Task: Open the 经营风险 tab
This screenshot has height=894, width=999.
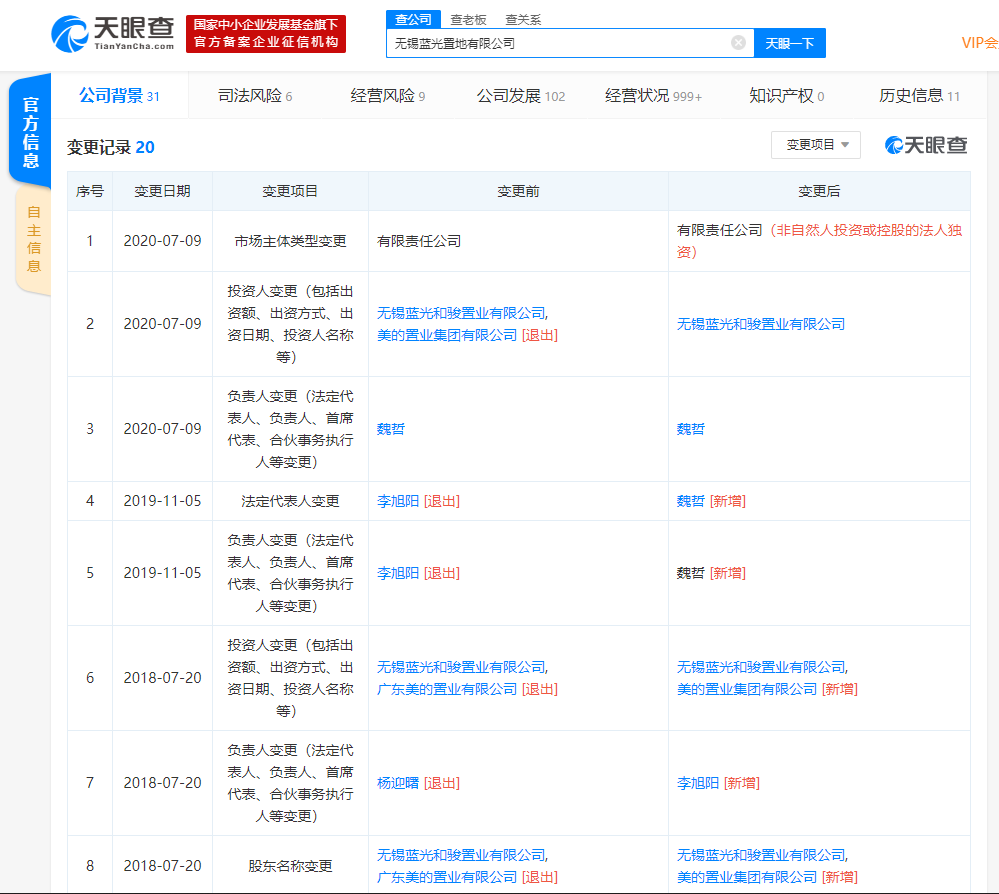Action: click(x=383, y=96)
